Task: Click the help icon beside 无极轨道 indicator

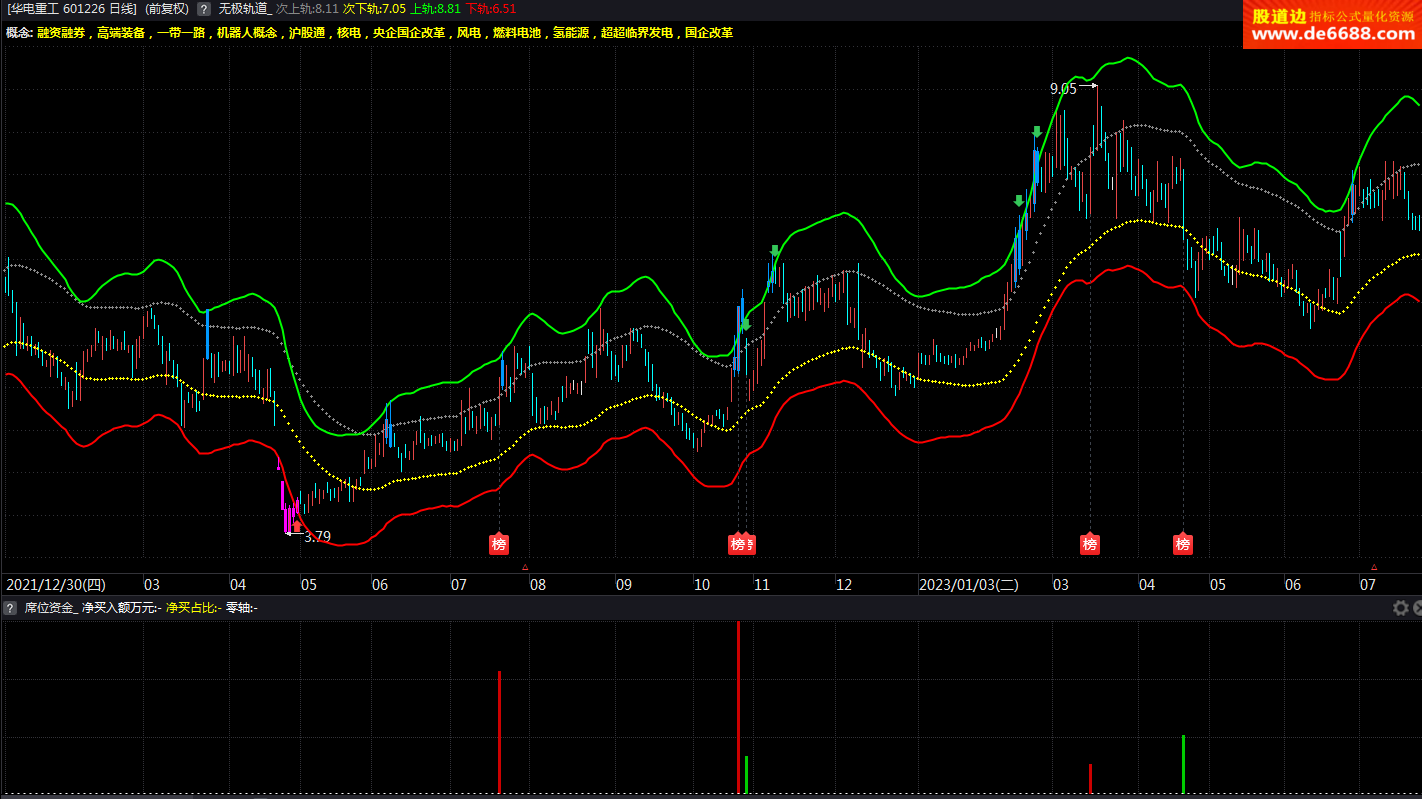Action: 204,8
